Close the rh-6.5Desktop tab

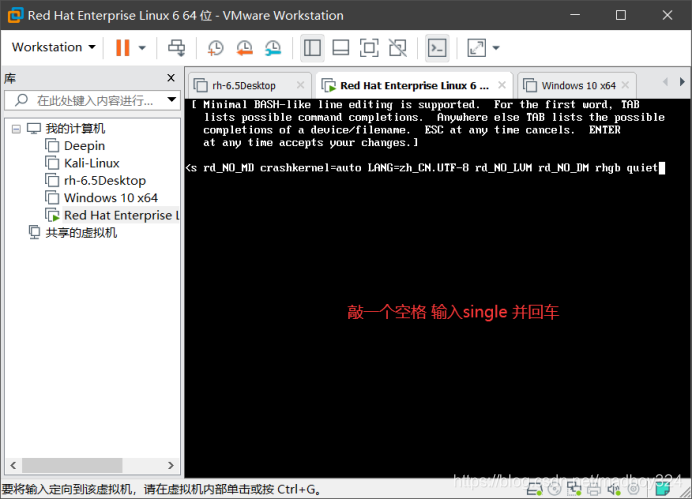[301, 85]
